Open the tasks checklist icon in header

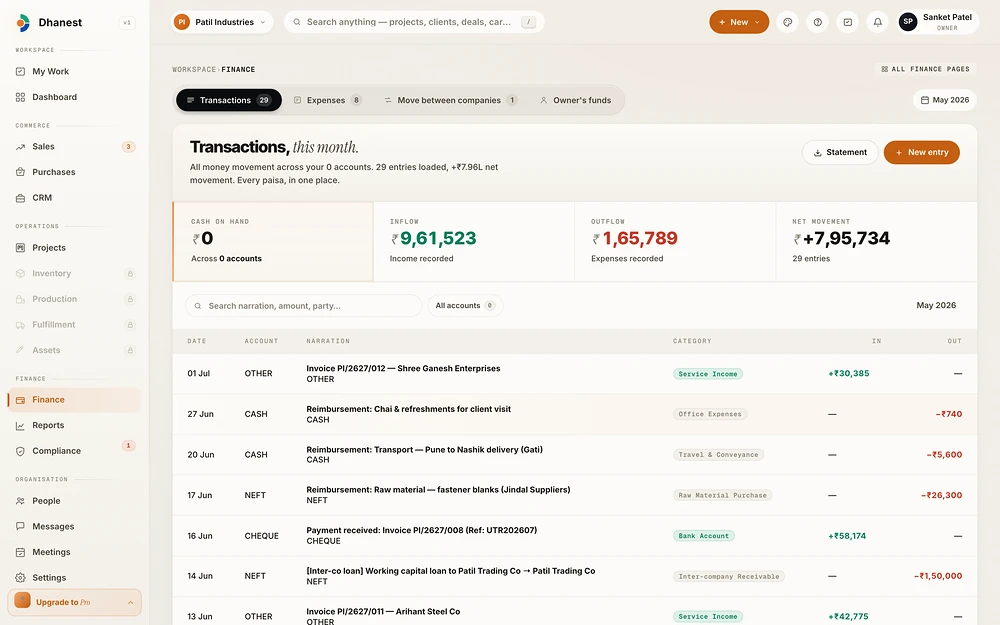click(848, 22)
